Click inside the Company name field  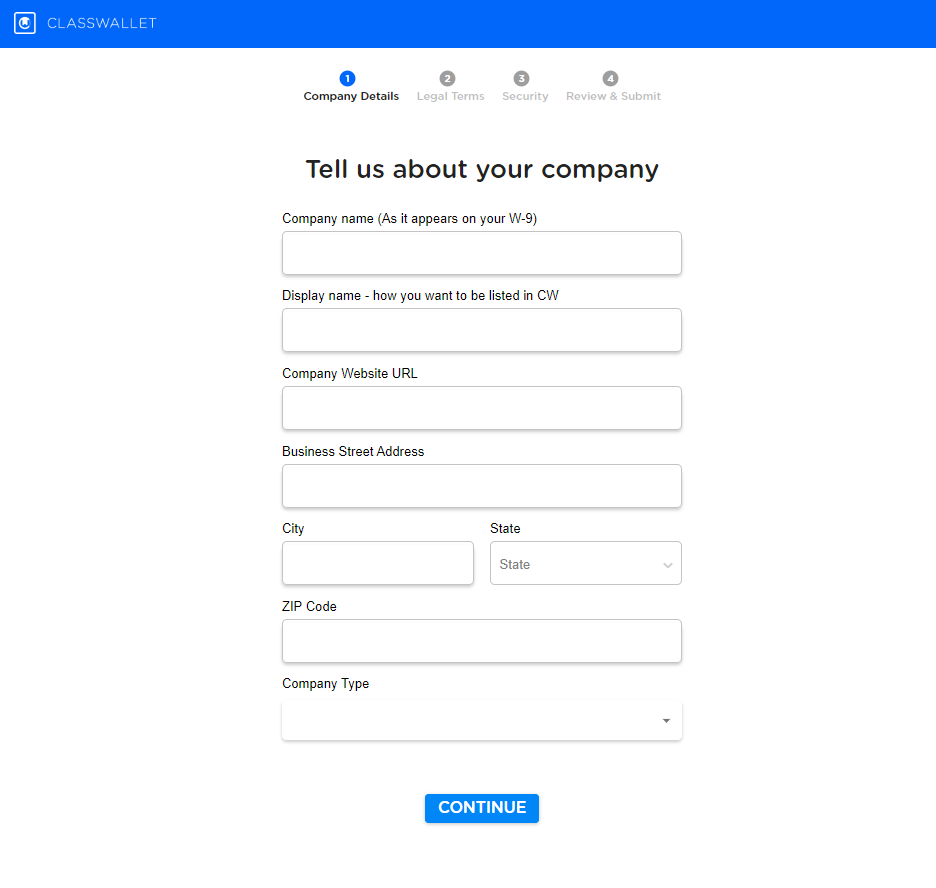481,252
